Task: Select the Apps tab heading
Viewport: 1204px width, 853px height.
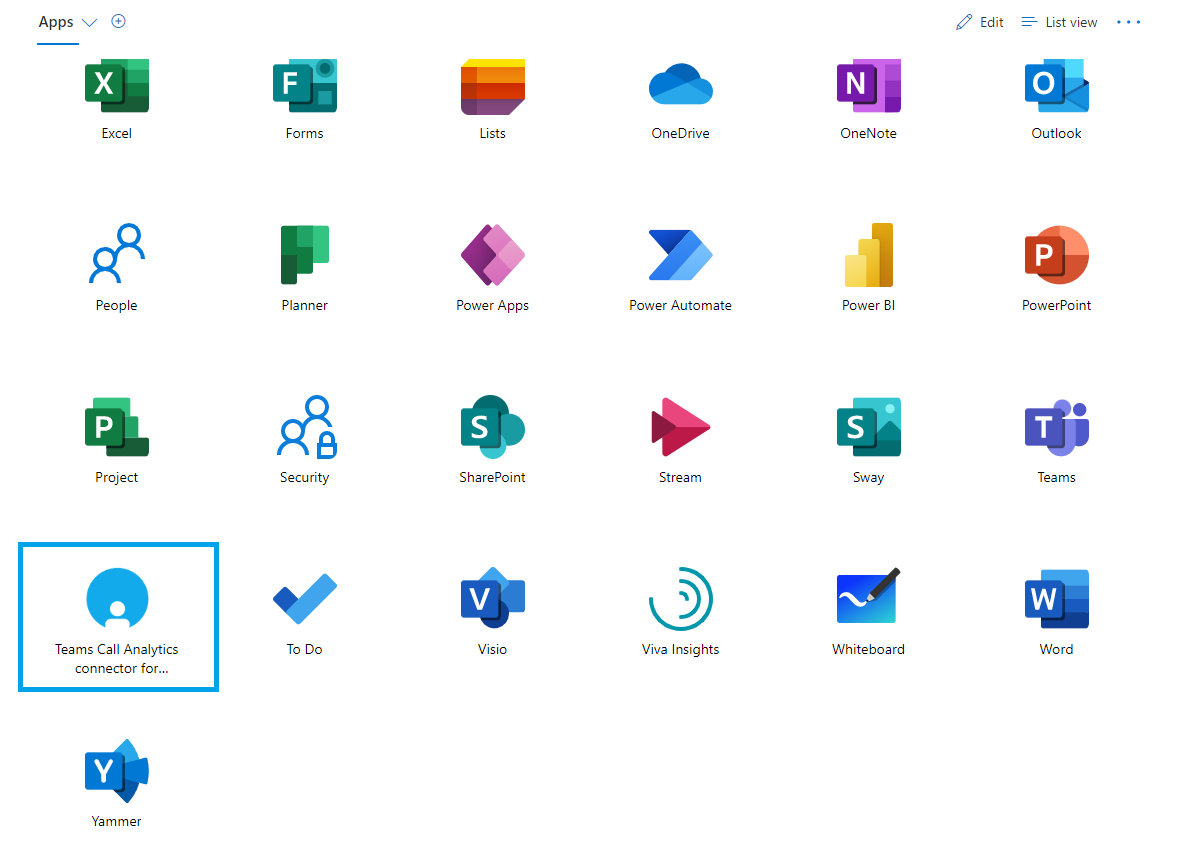Action: pos(56,22)
